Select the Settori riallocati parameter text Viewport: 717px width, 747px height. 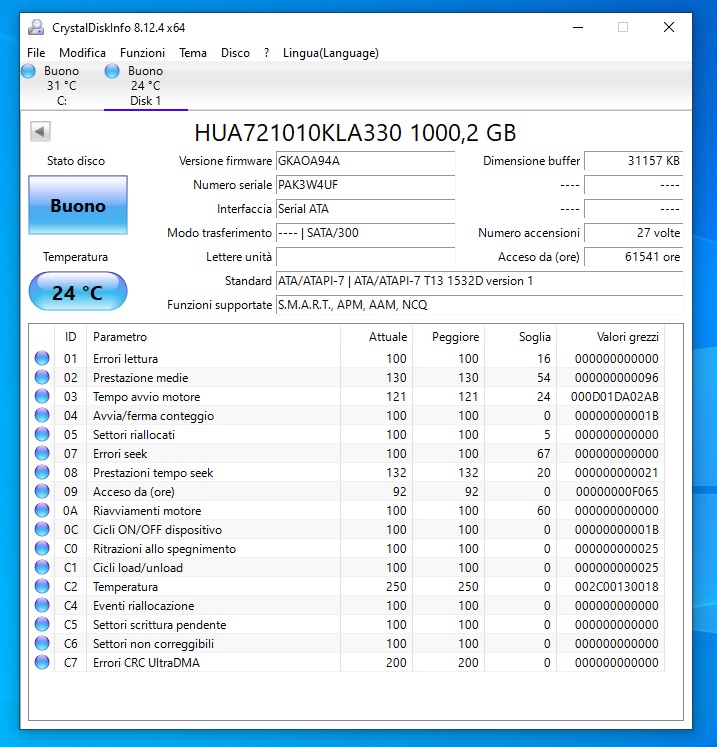coord(134,434)
